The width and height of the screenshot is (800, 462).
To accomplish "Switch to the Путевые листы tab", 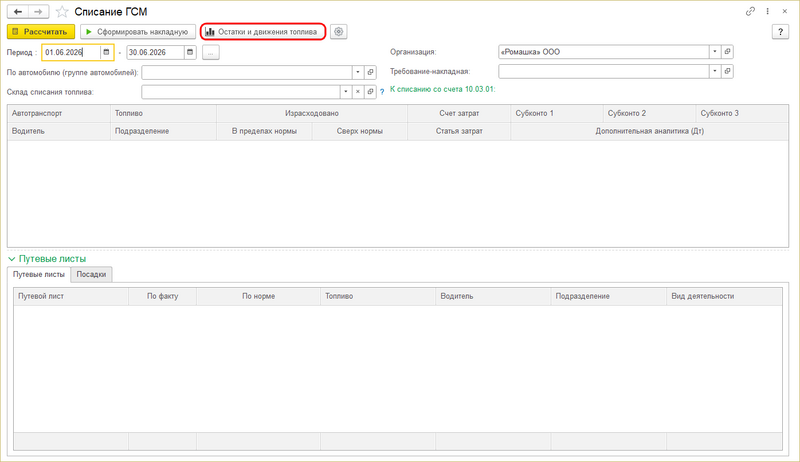I will (x=39, y=274).
